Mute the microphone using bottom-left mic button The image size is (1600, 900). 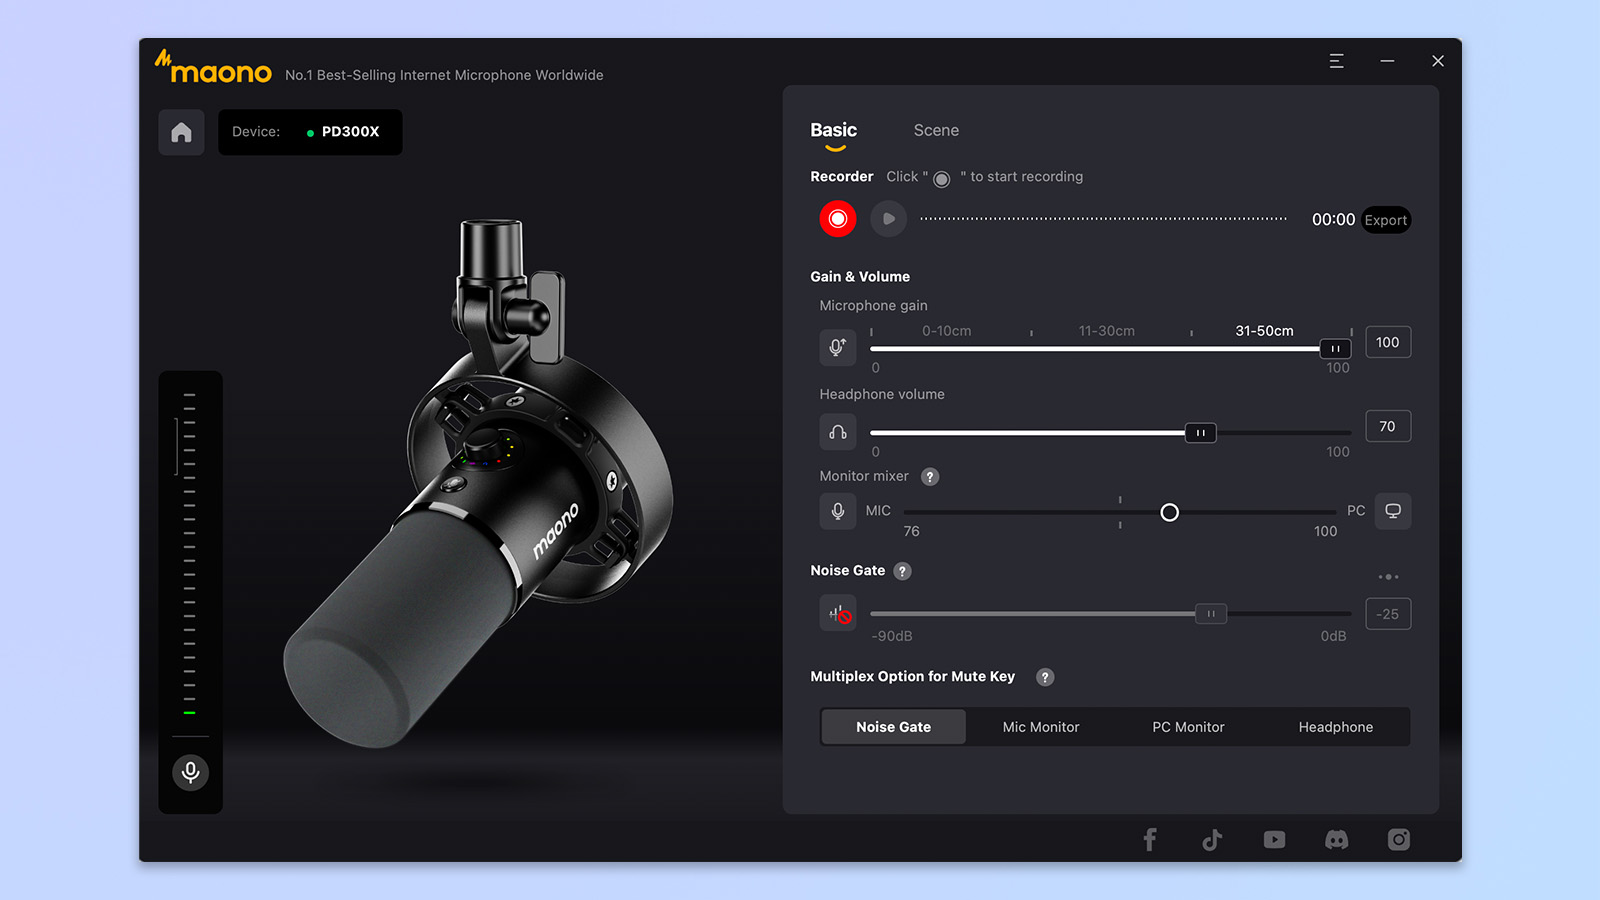coord(190,772)
